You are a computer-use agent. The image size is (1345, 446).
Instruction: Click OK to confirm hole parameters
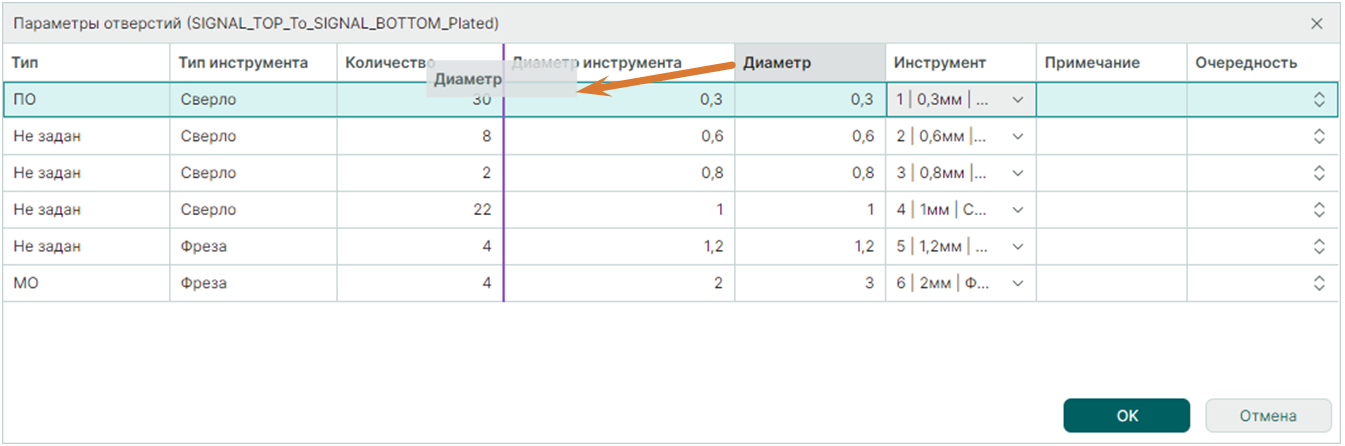point(1126,415)
